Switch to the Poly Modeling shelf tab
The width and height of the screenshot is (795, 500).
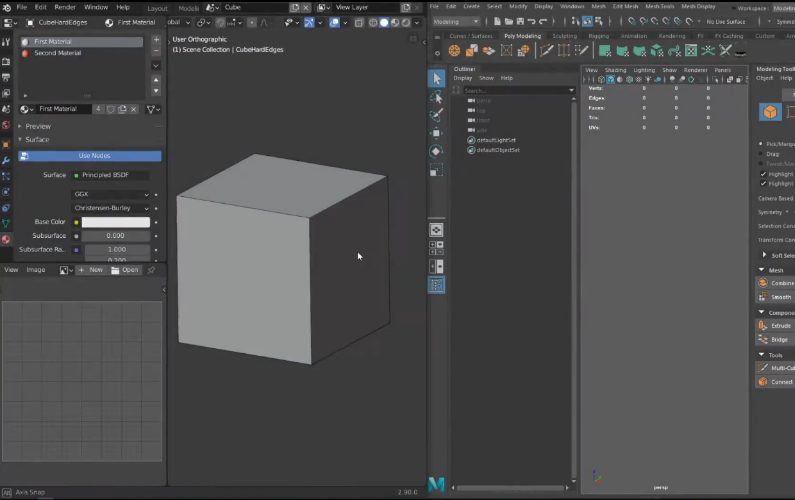pos(522,36)
